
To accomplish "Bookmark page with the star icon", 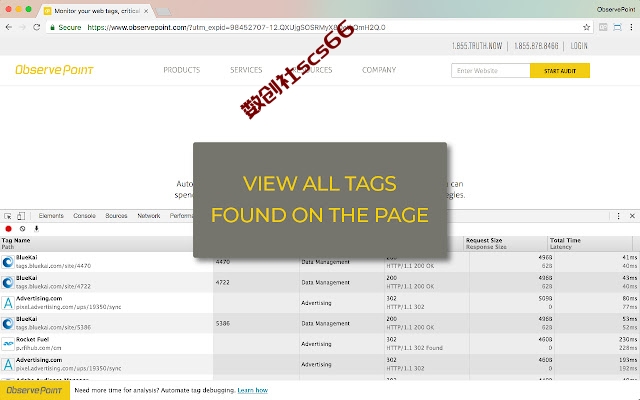I will pyautogui.click(x=587, y=27).
